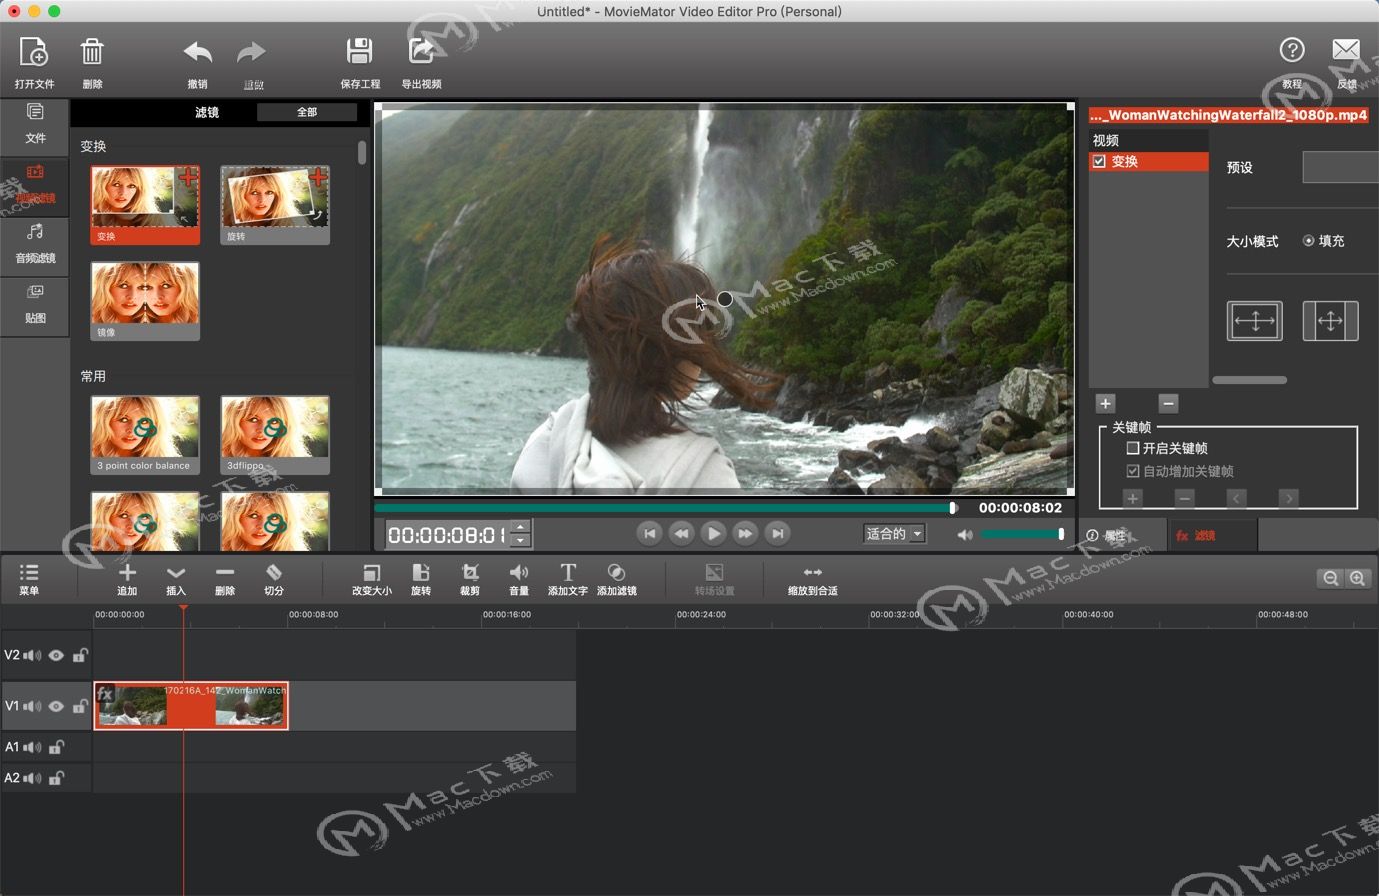The image size is (1379, 896).
Task: Open the timeline 菜单 menu icon
Action: [29, 573]
